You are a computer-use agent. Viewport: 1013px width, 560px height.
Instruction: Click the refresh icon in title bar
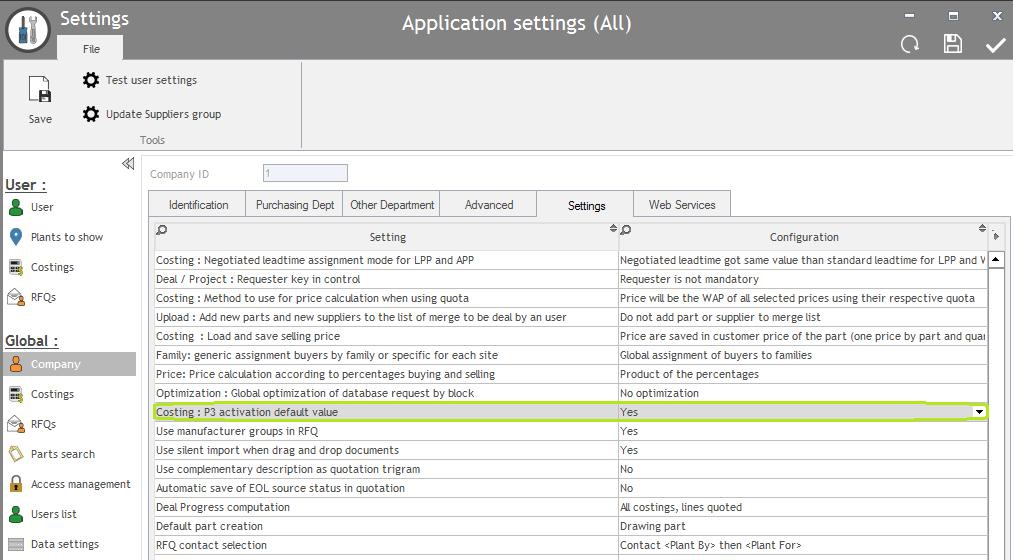click(909, 44)
